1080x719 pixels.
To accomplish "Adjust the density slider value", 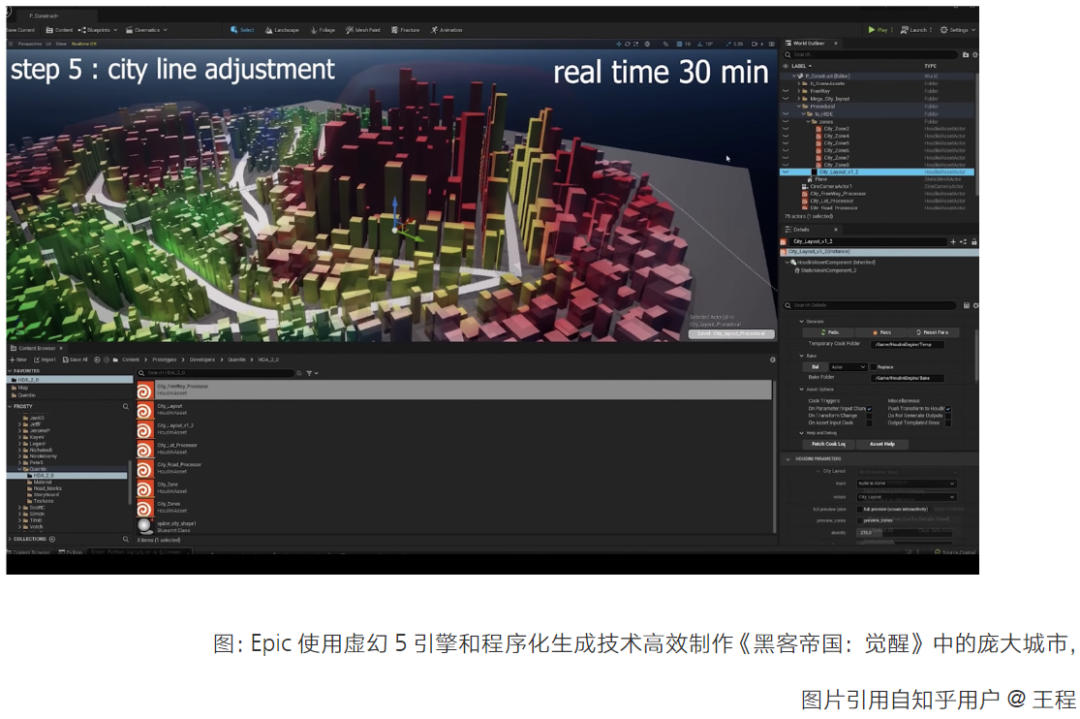I will 906,532.
